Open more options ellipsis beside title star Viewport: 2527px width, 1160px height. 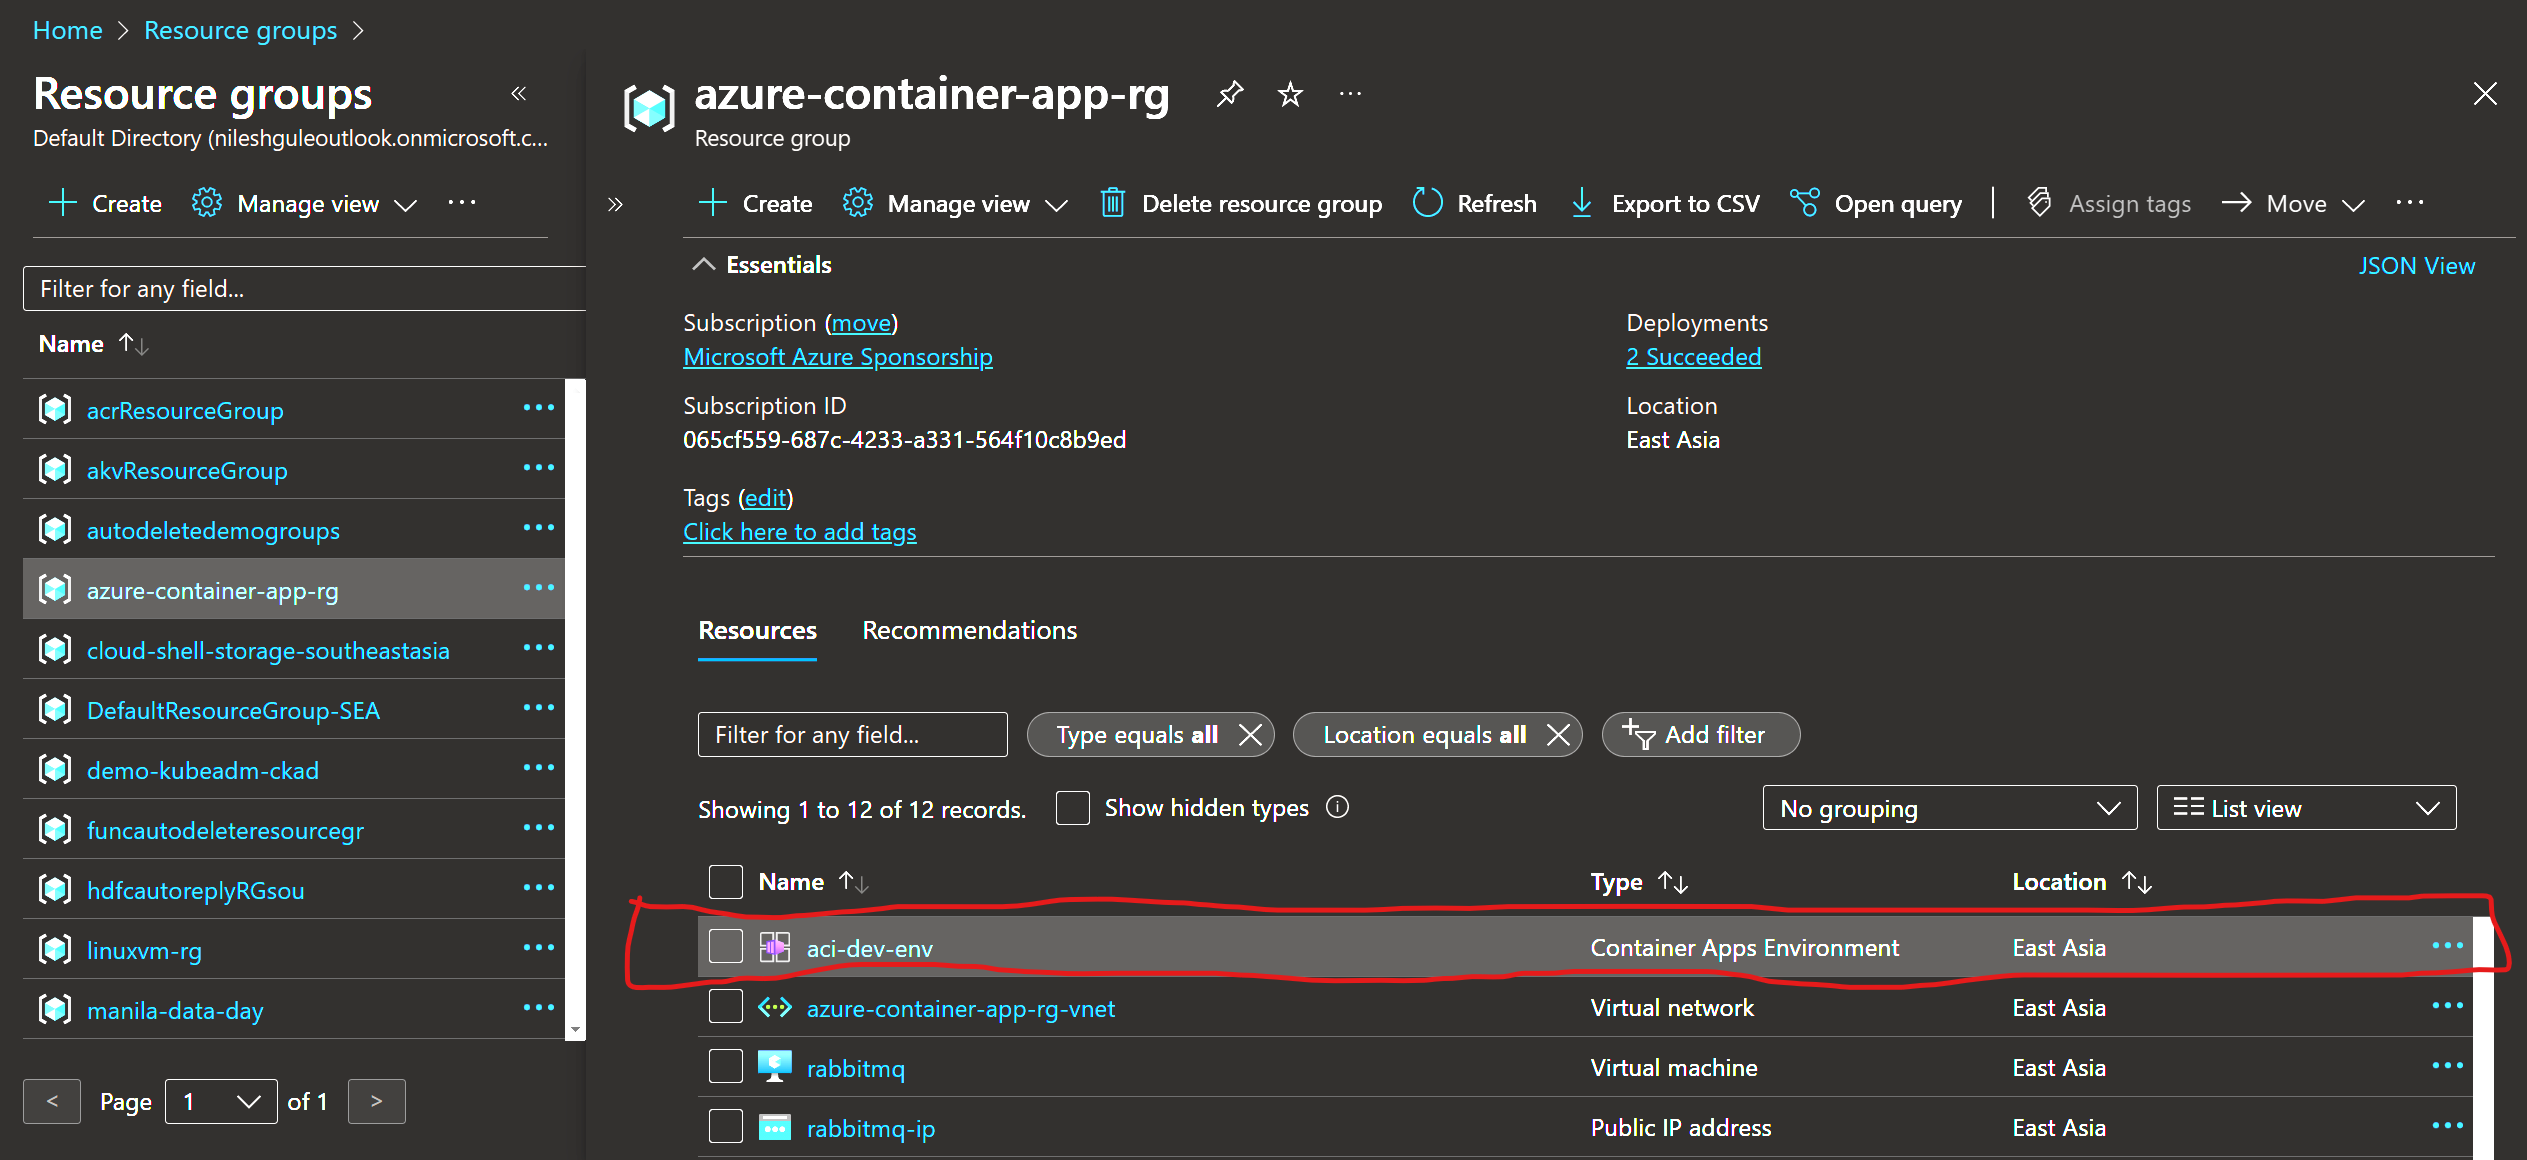[x=1350, y=94]
